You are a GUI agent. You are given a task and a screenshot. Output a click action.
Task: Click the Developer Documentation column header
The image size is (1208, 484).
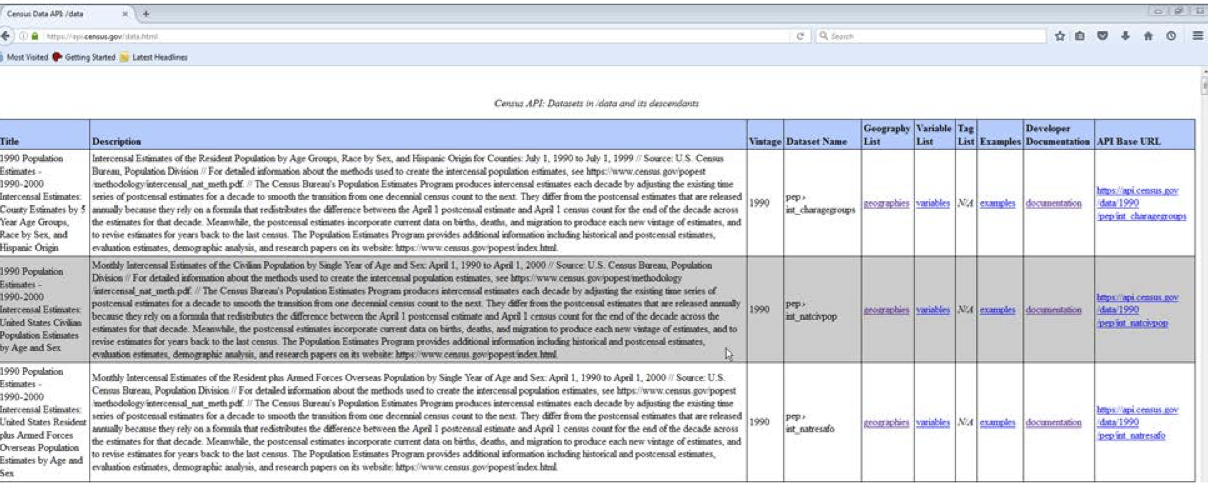[1058, 135]
